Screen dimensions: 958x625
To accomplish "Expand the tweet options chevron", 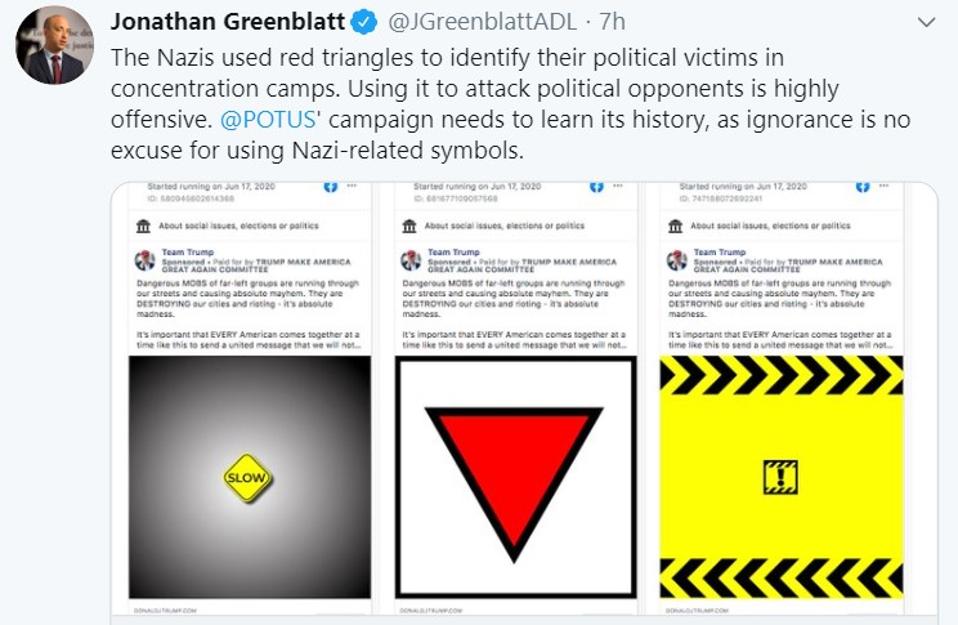I will 927,23.
